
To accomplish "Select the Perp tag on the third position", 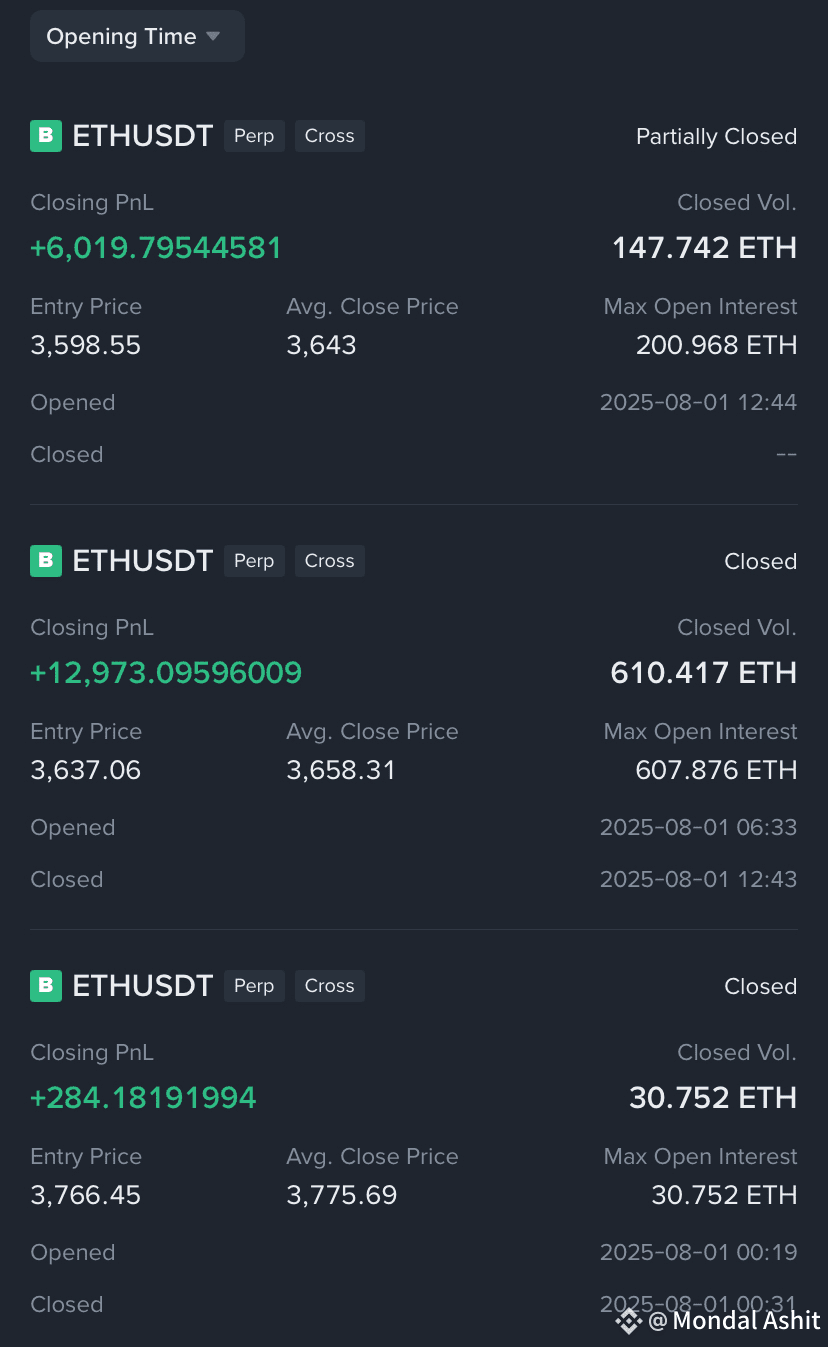I will [254, 986].
